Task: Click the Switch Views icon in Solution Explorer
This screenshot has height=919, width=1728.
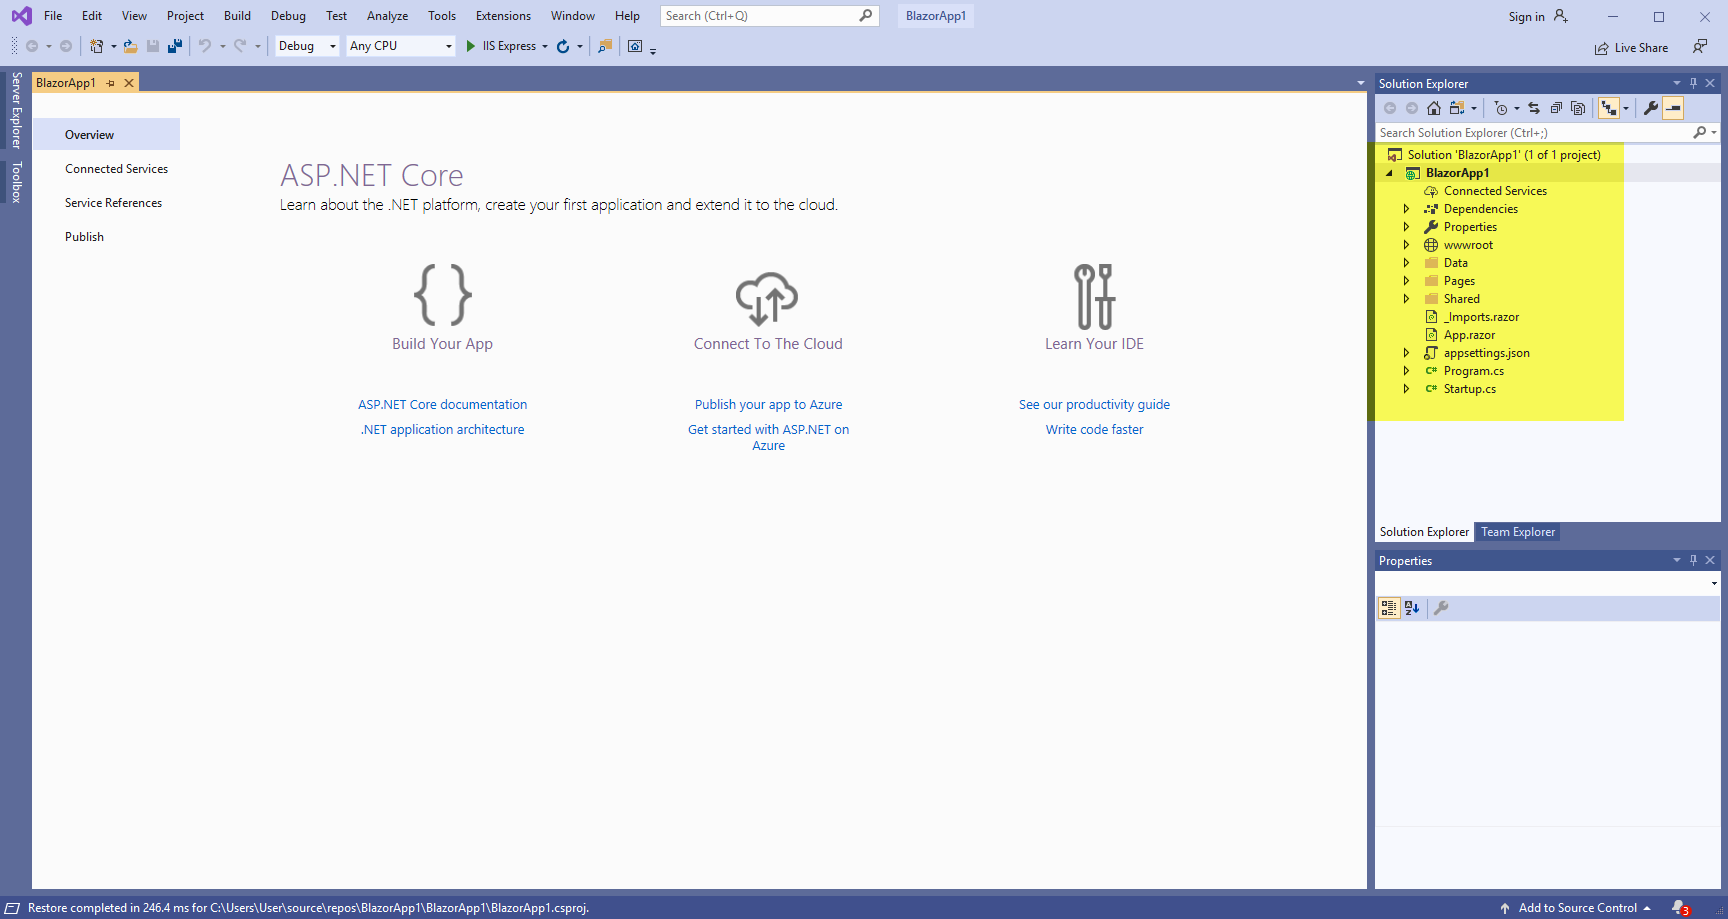Action: point(1457,108)
